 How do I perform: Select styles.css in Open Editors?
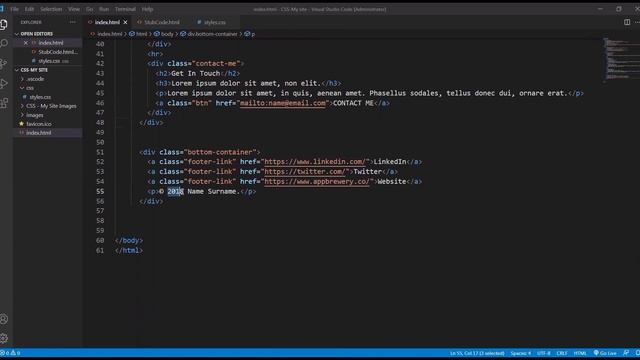tap(48, 61)
